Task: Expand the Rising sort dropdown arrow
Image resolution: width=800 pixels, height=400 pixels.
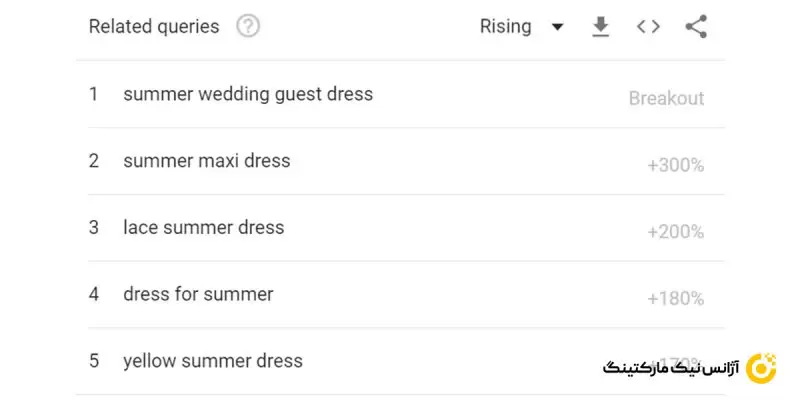Action: (557, 27)
